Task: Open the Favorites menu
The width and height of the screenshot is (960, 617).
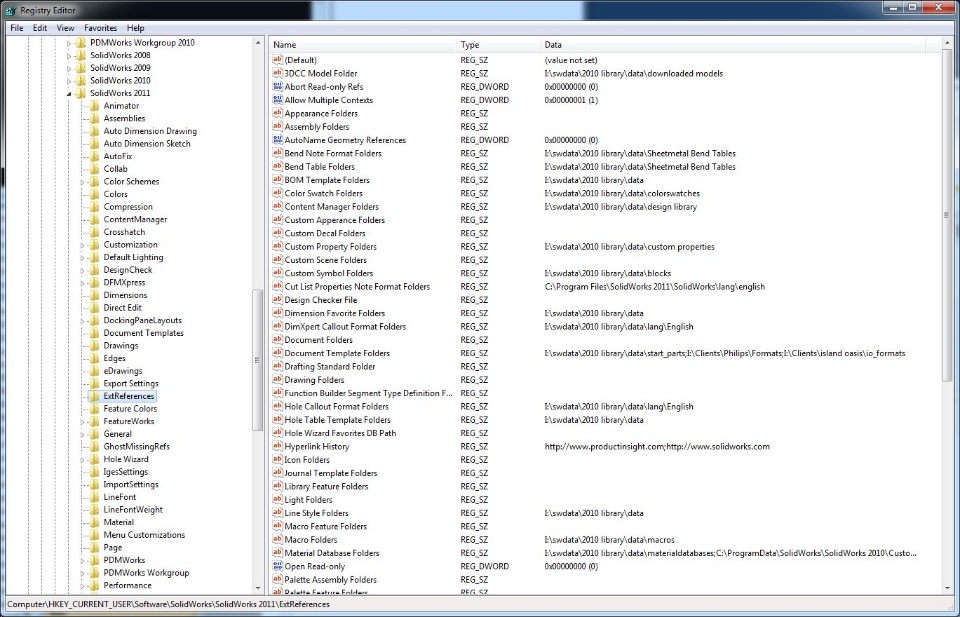Action: 100,28
